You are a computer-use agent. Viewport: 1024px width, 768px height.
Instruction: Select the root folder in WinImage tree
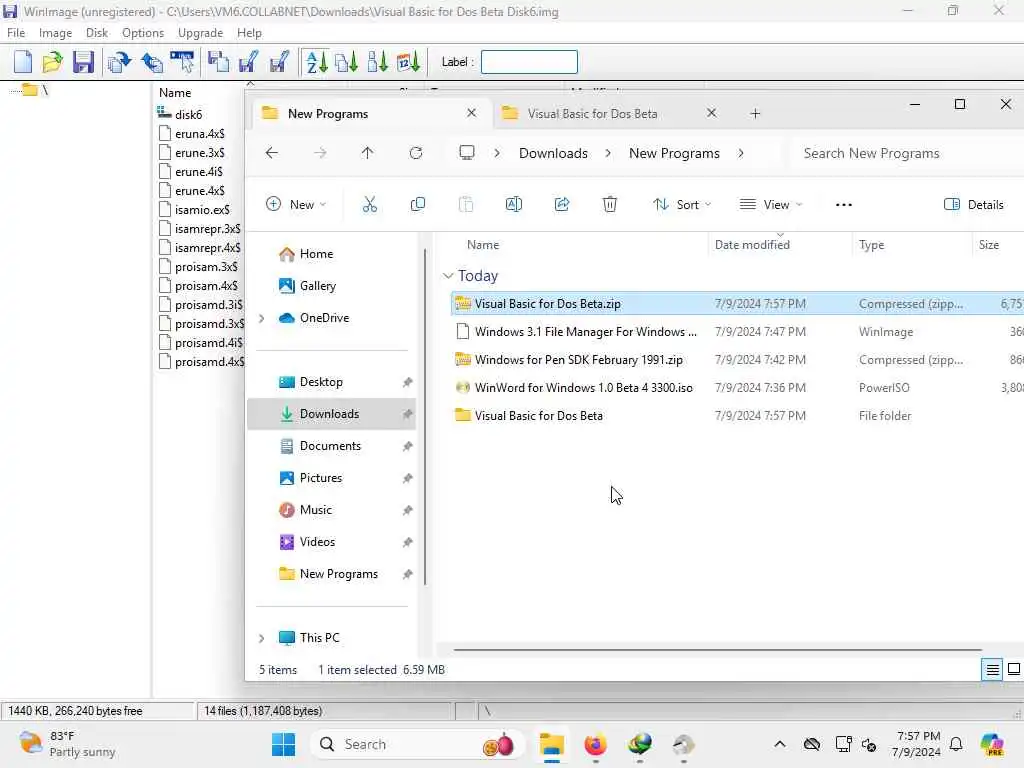[x=34, y=90]
